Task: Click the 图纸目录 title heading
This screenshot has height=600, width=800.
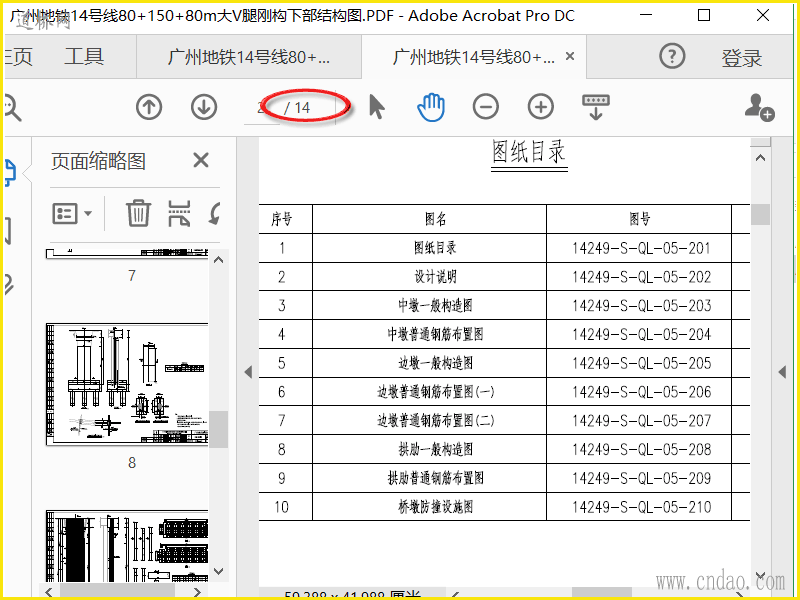Action: pyautogui.click(x=529, y=152)
